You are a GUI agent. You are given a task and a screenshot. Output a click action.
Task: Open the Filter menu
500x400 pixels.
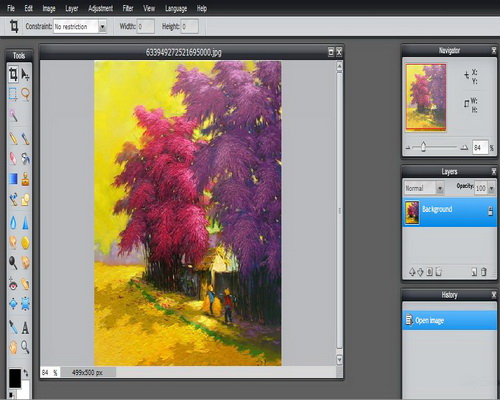tap(128, 8)
